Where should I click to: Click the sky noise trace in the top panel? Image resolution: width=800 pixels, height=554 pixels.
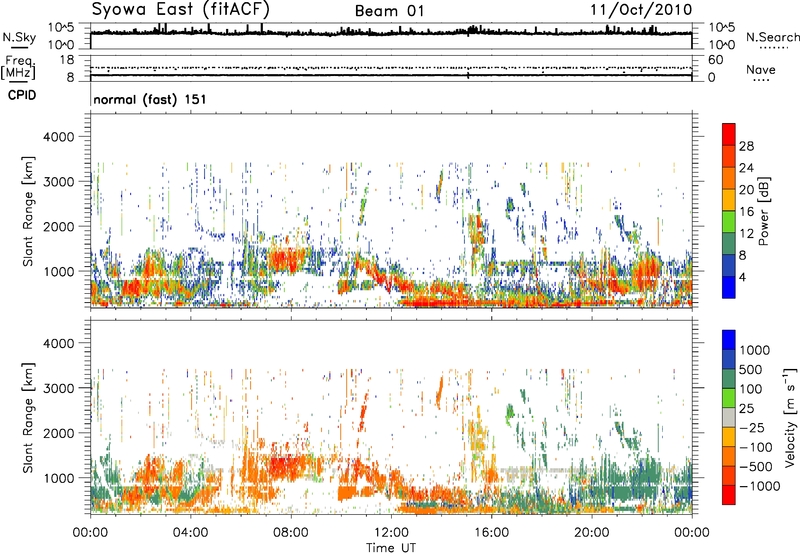(x=391, y=33)
